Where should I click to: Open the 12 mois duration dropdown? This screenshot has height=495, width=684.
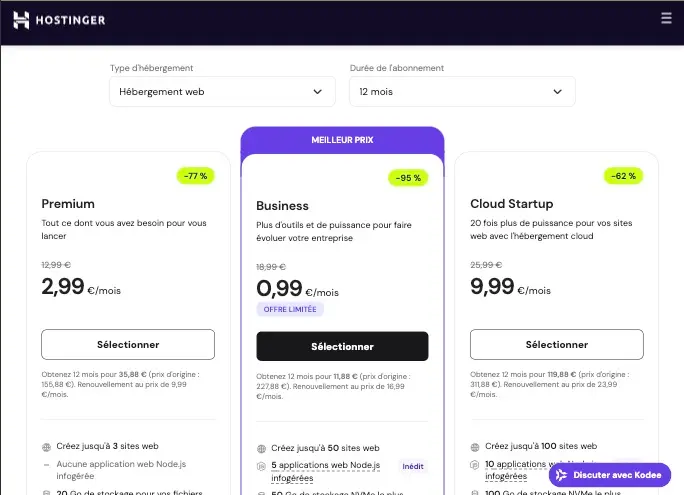(x=462, y=92)
